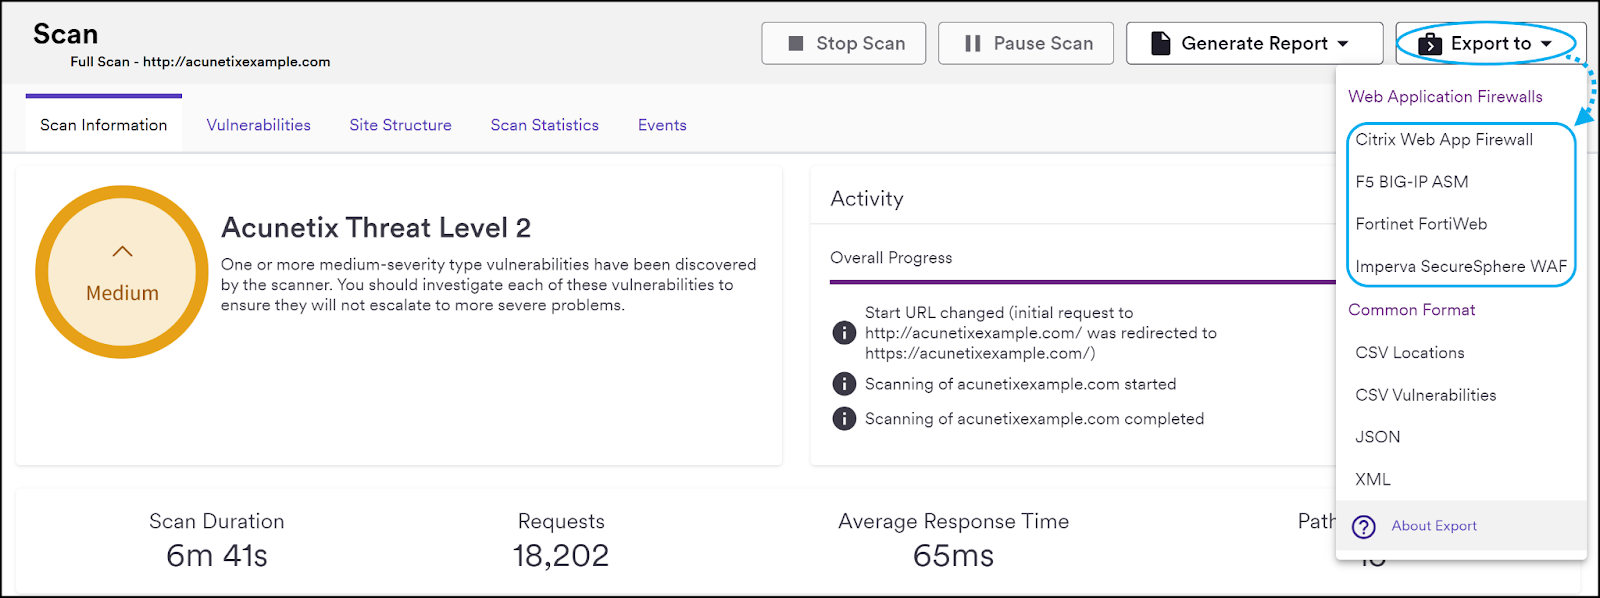
Task: Click the Scan page title
Action: [66, 34]
